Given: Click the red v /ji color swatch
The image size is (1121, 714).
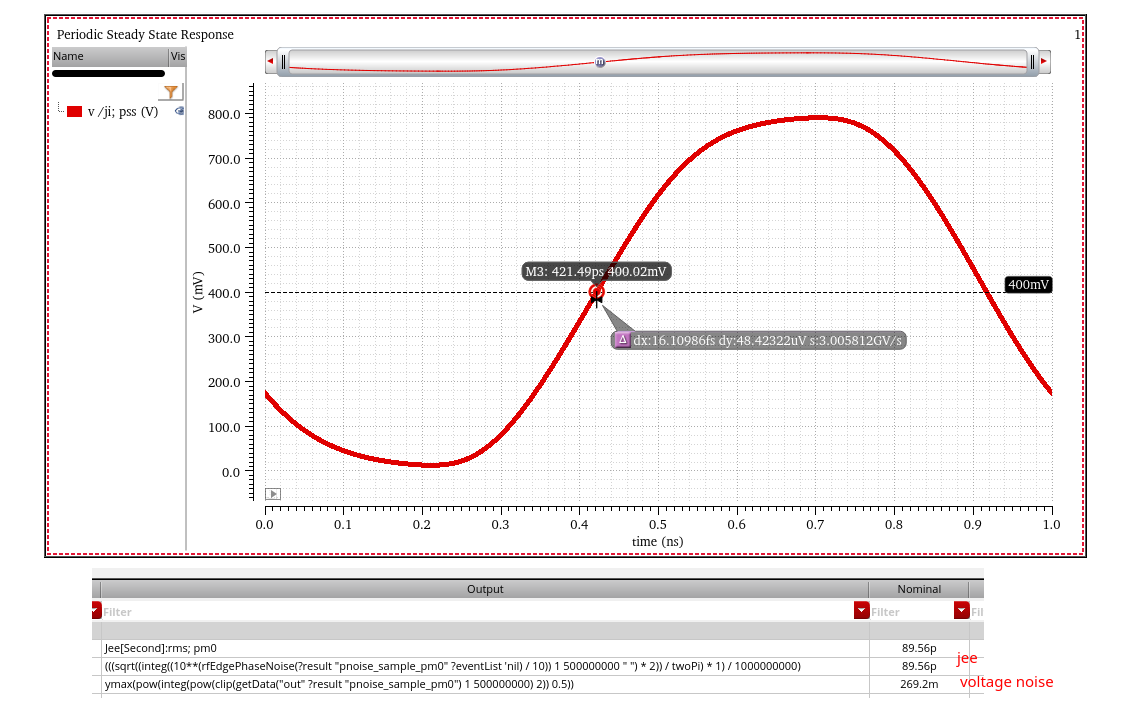Looking at the screenshot, I should click(x=74, y=112).
